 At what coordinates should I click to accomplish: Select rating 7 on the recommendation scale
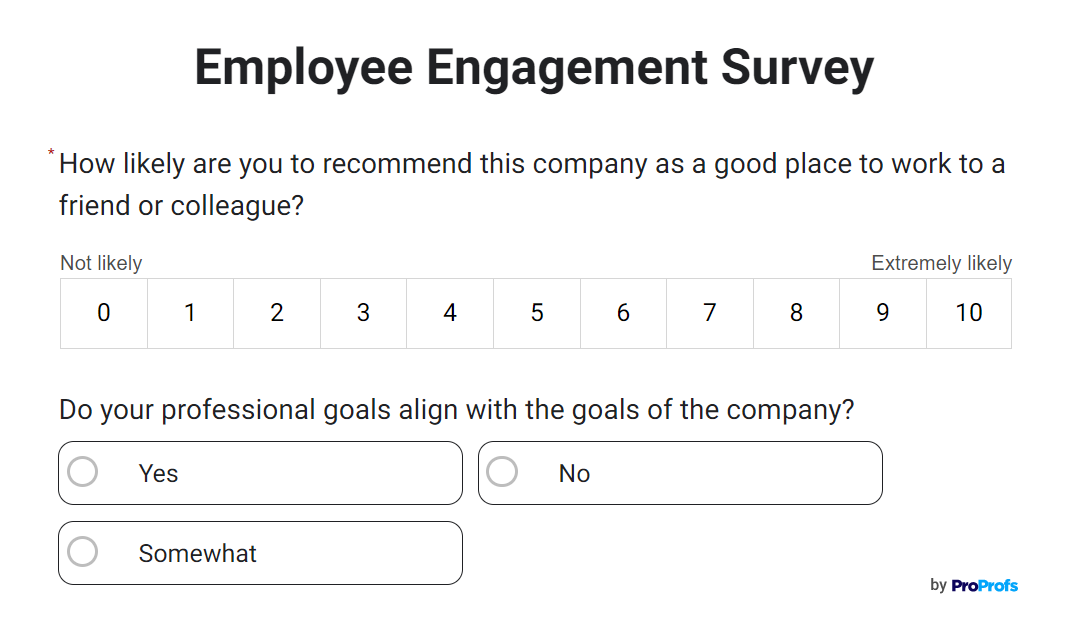click(709, 313)
